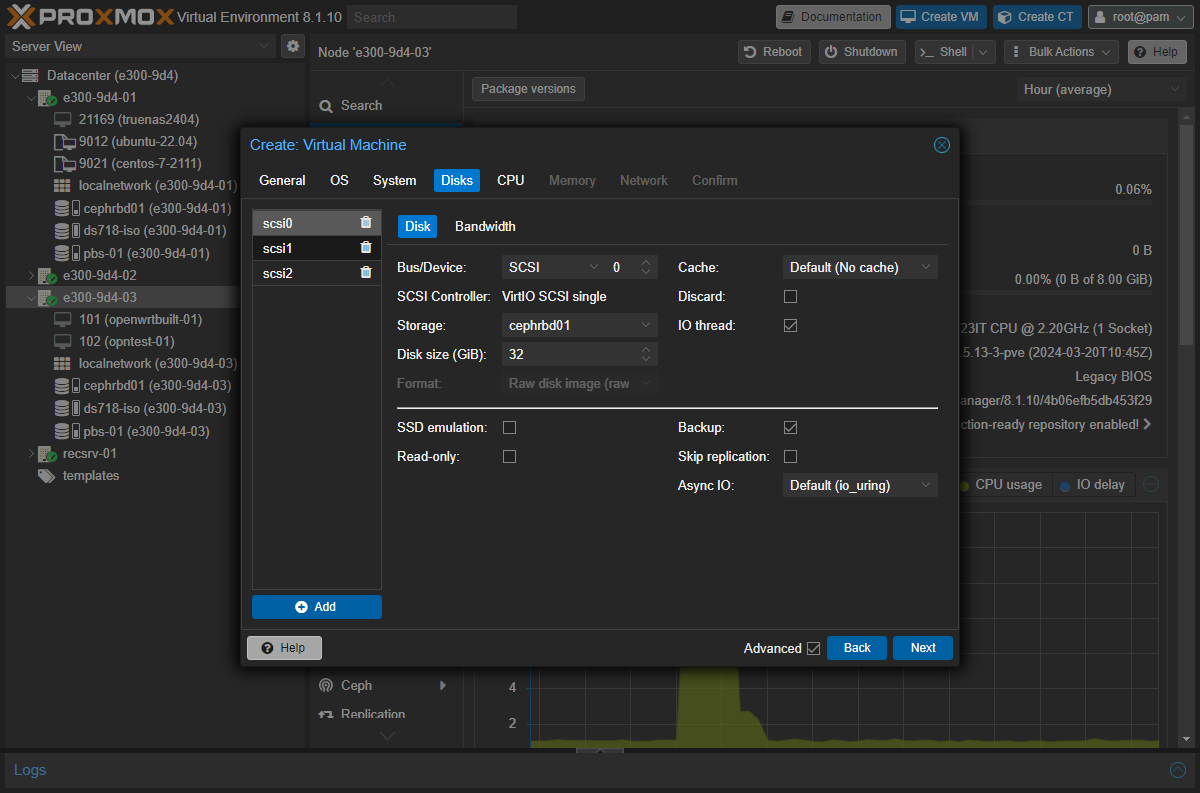Click the Shutdown node button

pos(862,52)
